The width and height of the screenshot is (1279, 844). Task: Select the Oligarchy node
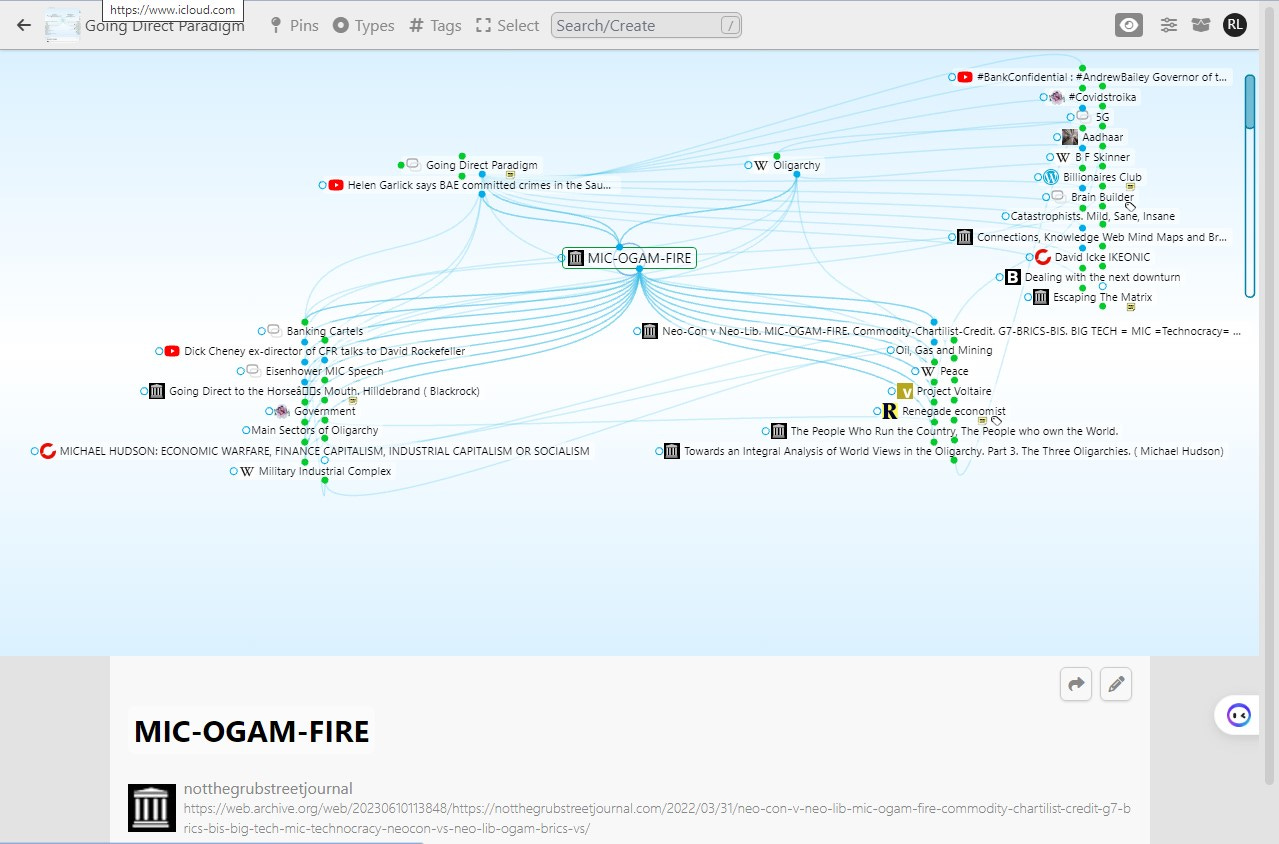[x=797, y=165]
